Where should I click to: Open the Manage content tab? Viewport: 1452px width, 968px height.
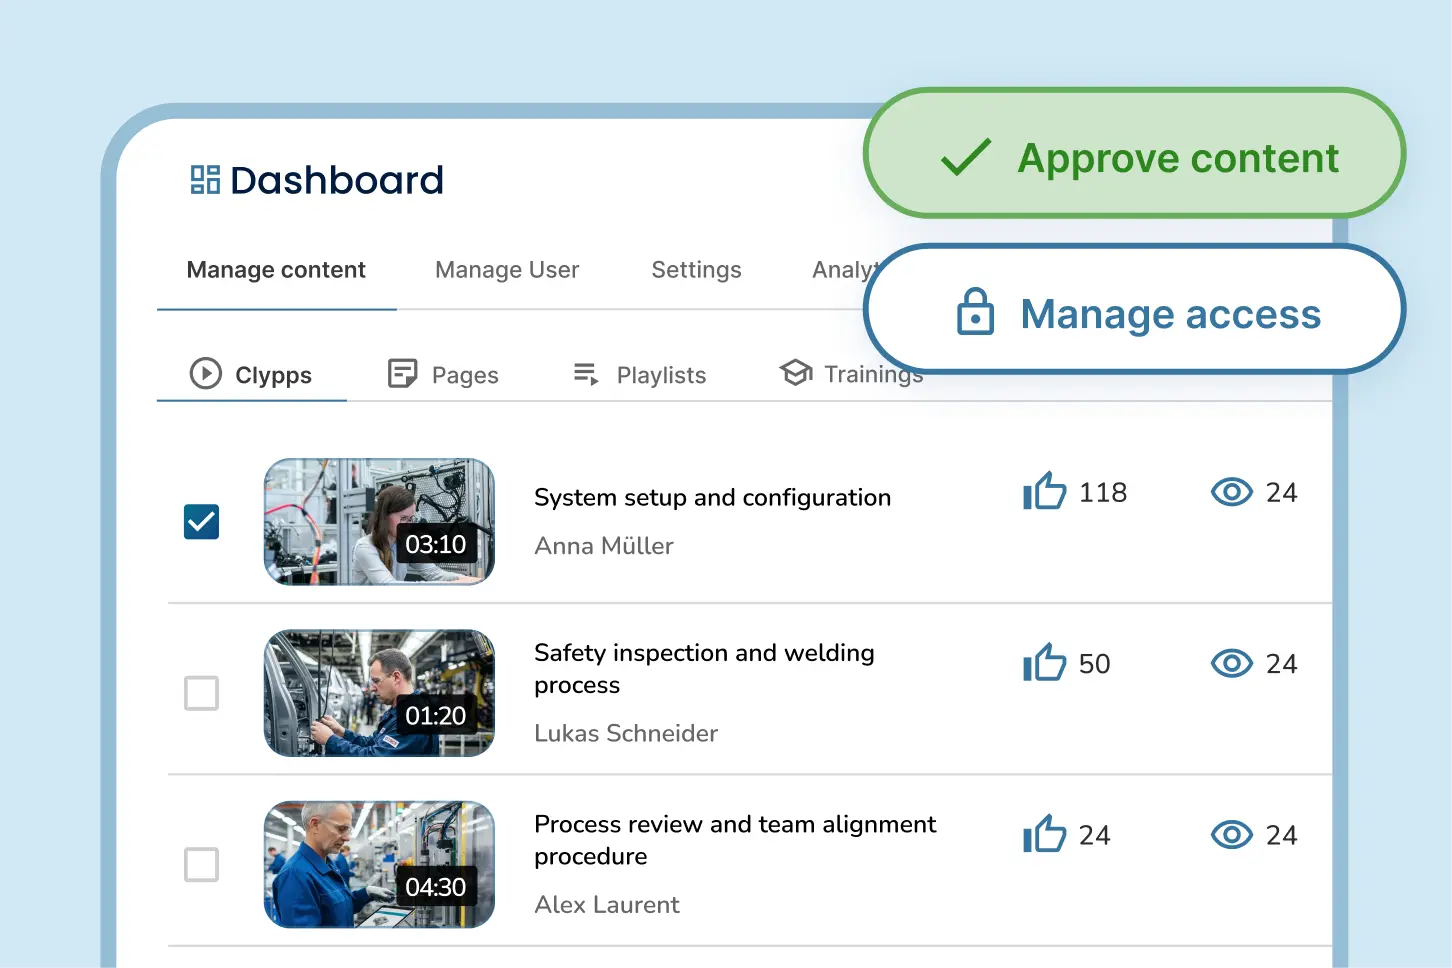(x=276, y=270)
